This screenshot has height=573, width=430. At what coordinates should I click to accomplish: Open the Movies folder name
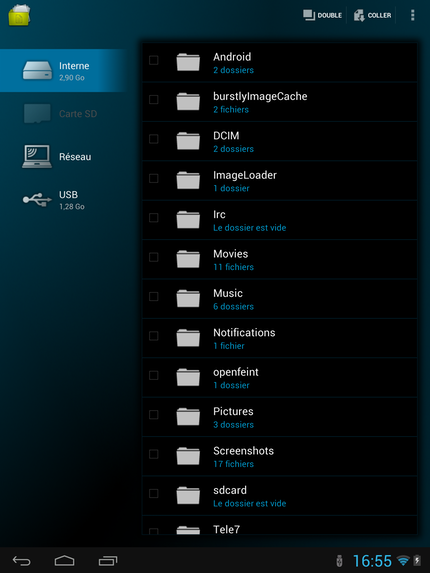coord(231,254)
